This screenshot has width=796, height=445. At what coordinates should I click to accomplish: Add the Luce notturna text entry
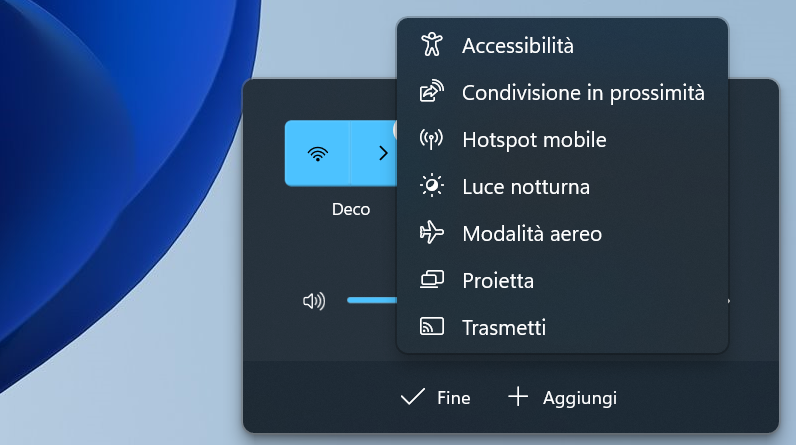(526, 186)
